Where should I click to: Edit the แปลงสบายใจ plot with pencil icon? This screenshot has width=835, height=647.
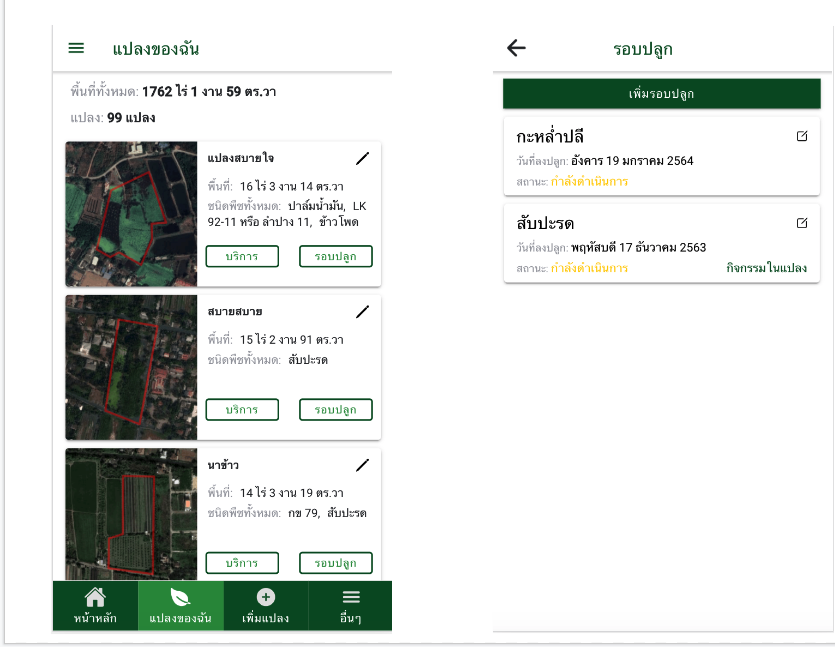363,158
